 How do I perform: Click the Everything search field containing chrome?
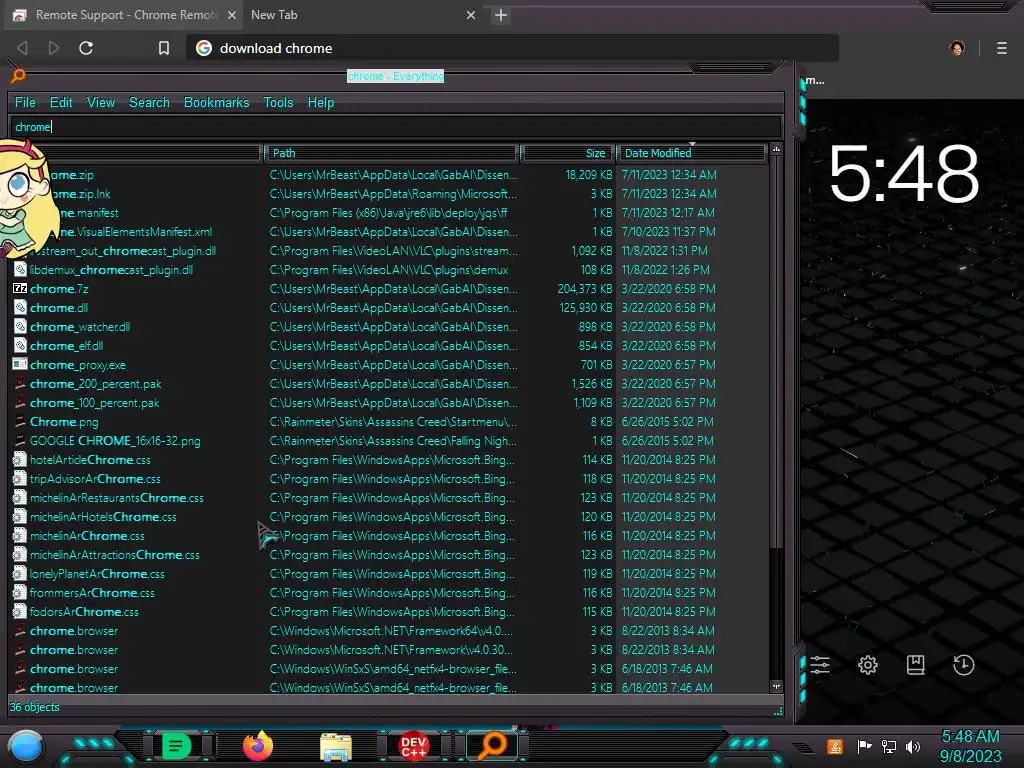coord(395,127)
